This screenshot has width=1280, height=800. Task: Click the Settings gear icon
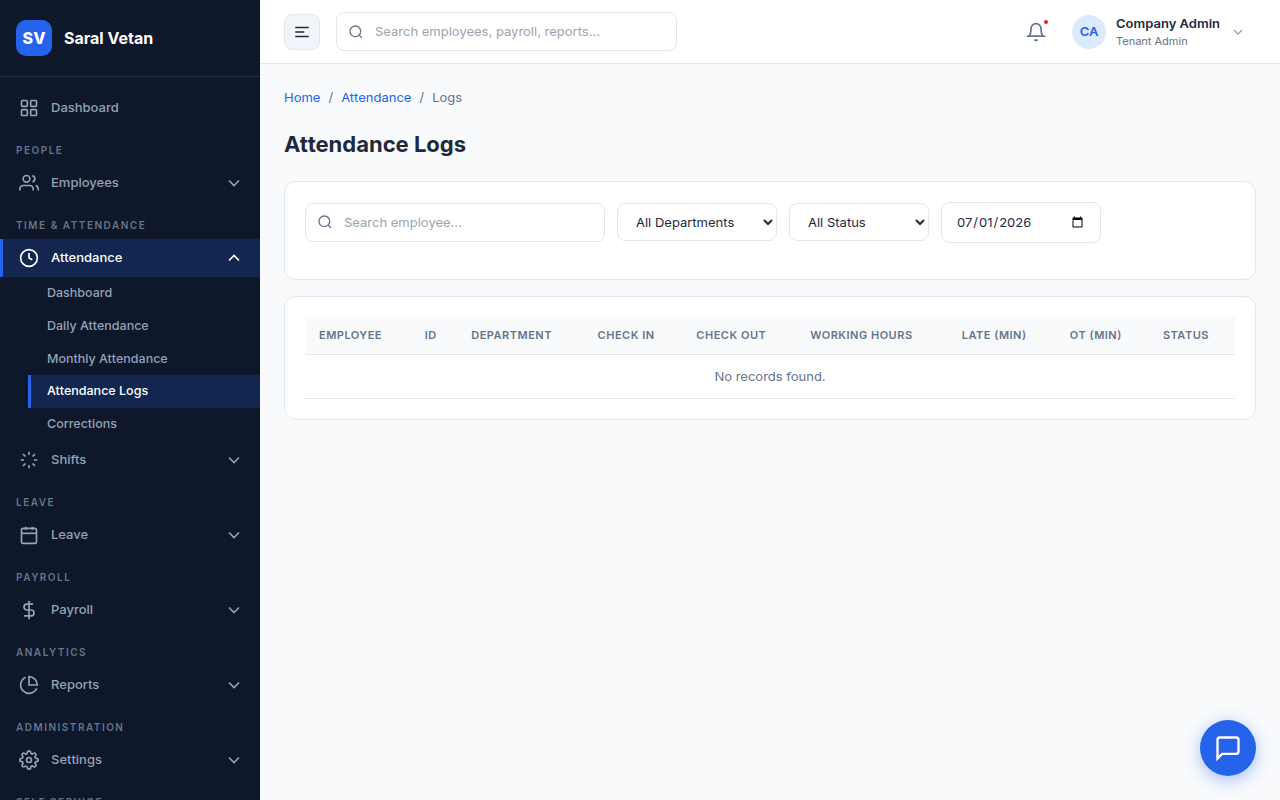29,760
